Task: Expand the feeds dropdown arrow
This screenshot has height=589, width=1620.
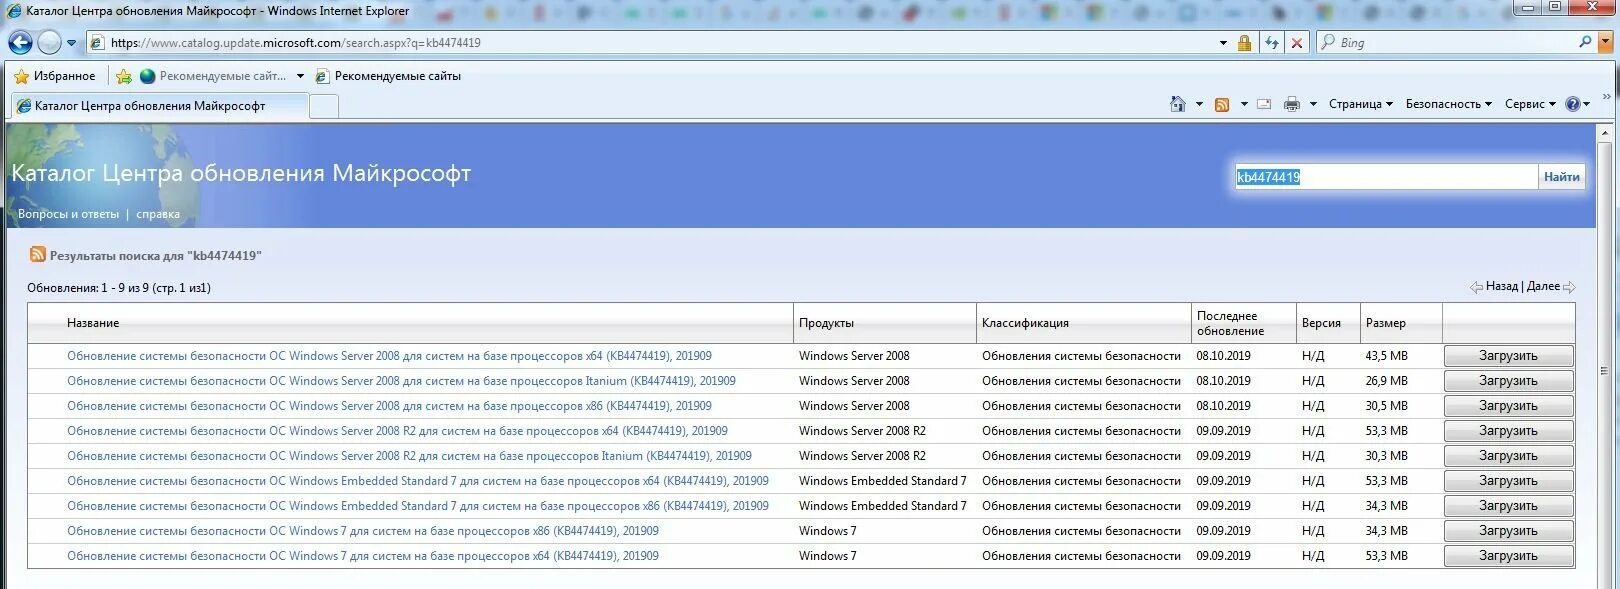Action: click(x=1244, y=104)
